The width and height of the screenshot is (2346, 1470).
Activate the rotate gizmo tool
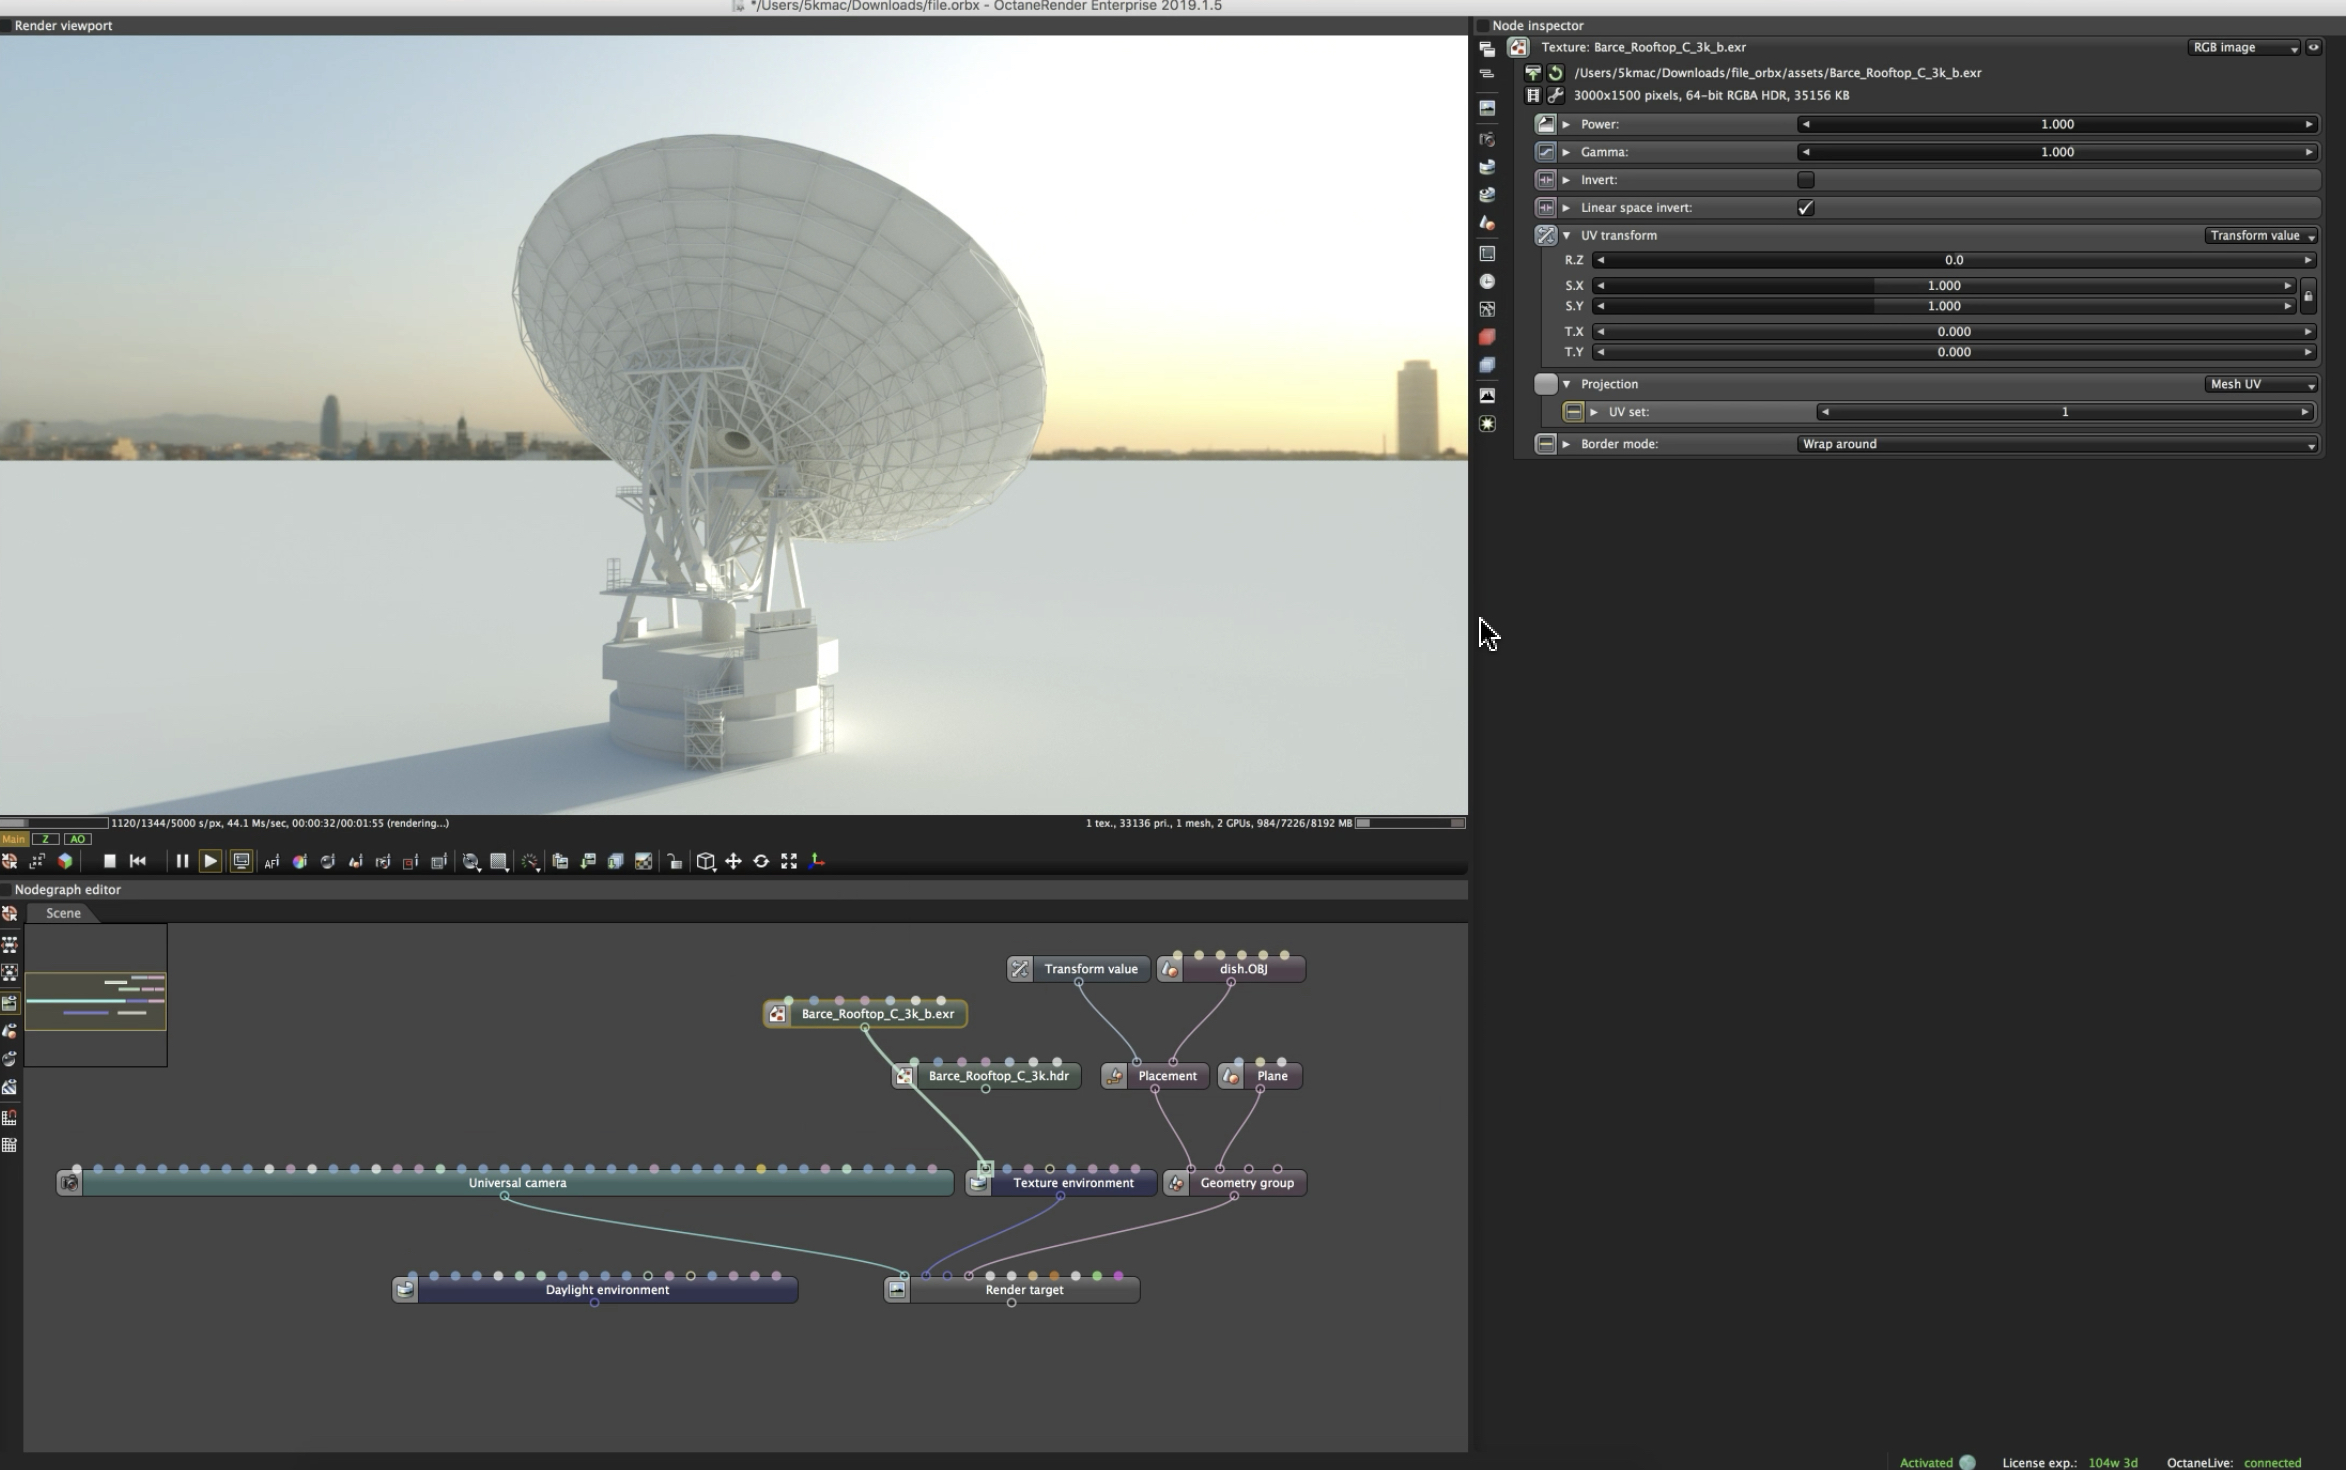coord(761,861)
